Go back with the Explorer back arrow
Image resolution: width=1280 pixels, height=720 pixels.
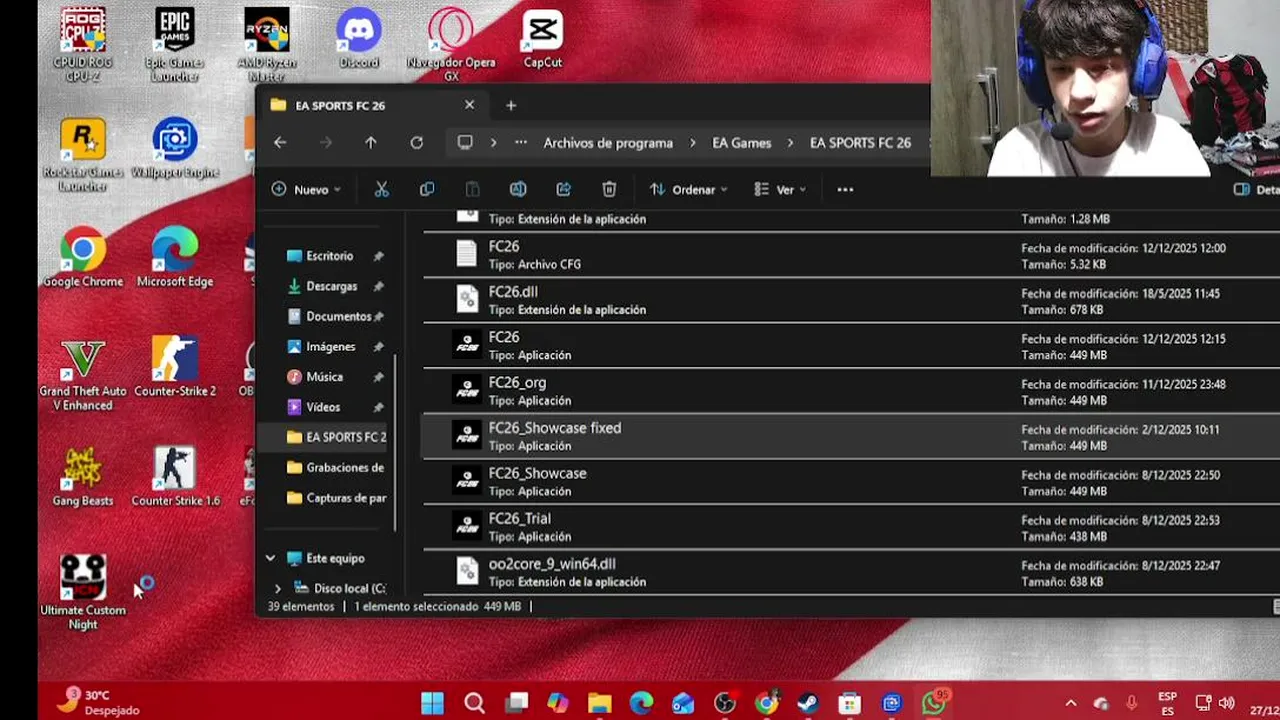(280, 143)
